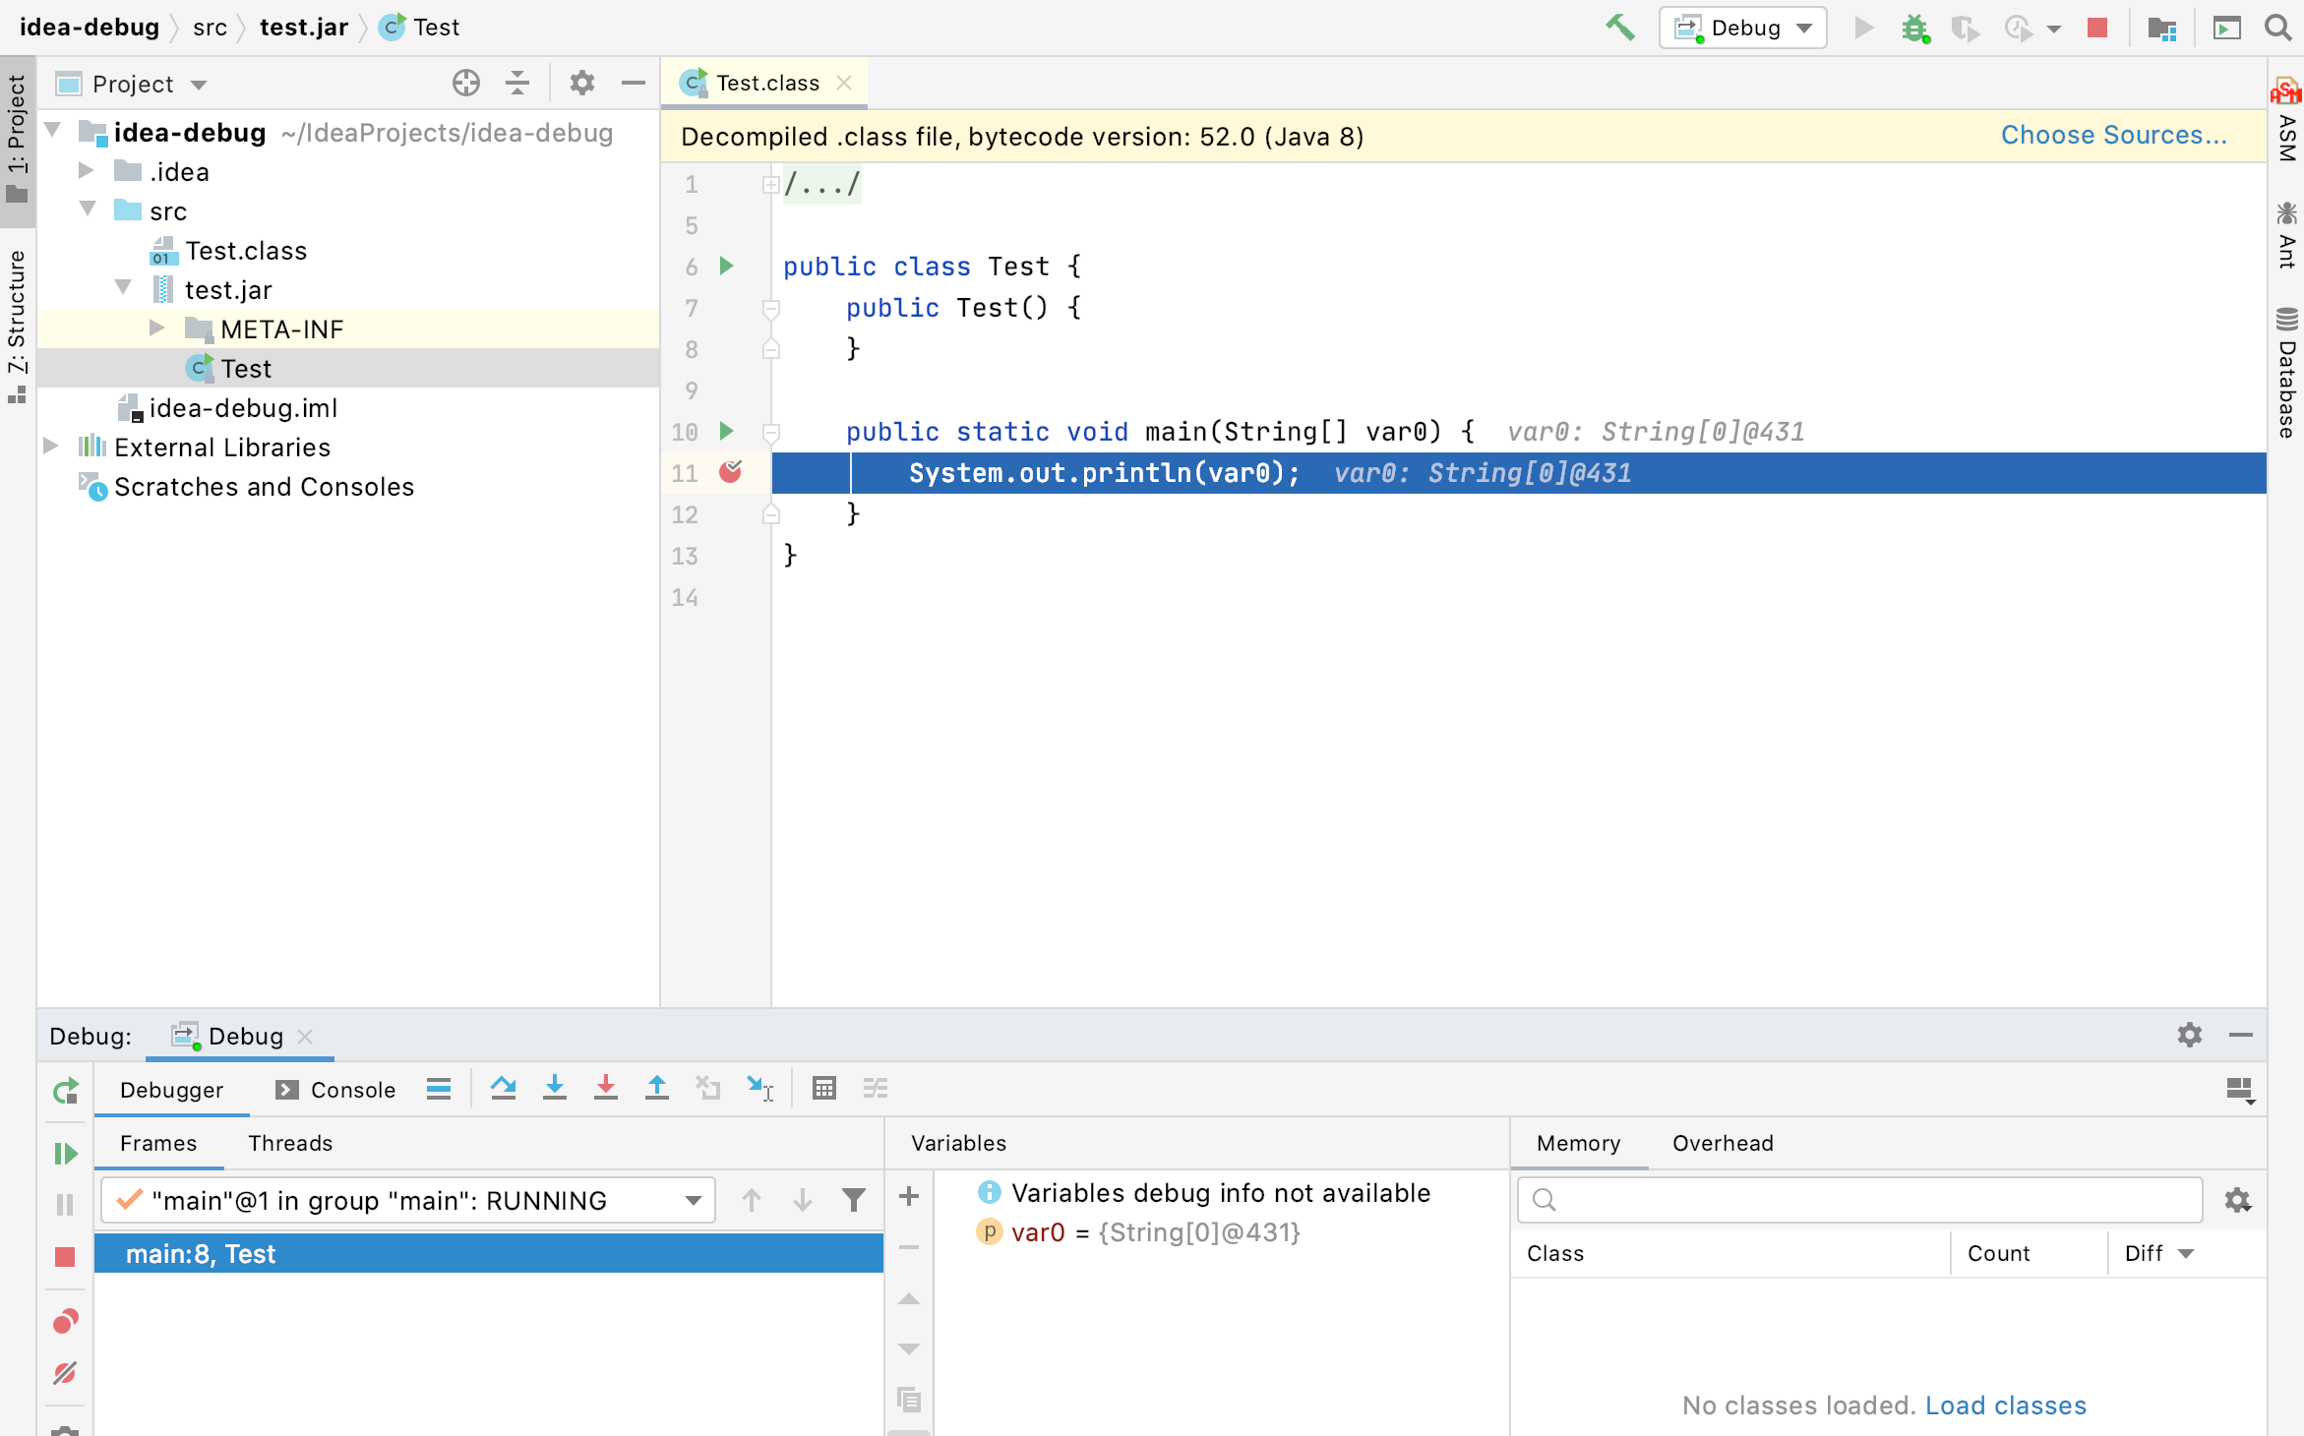Toggle the breakpoint on line 11
Image resolution: width=2304 pixels, height=1436 pixels.
(x=730, y=472)
